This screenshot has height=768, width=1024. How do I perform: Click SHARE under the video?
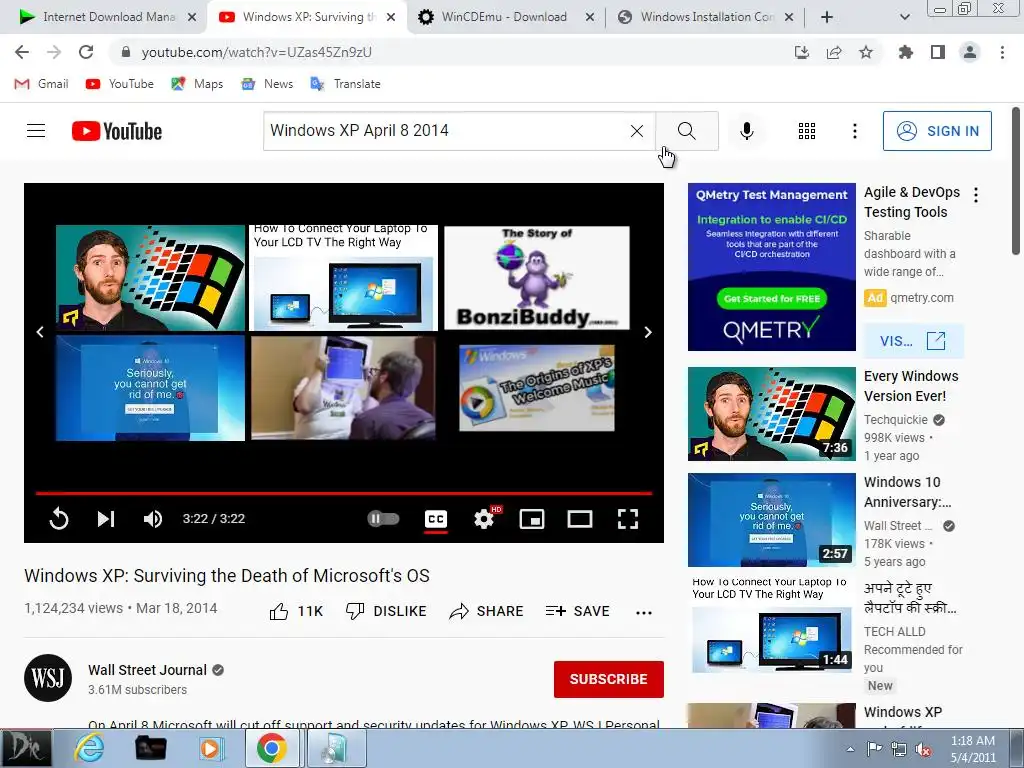(x=487, y=611)
